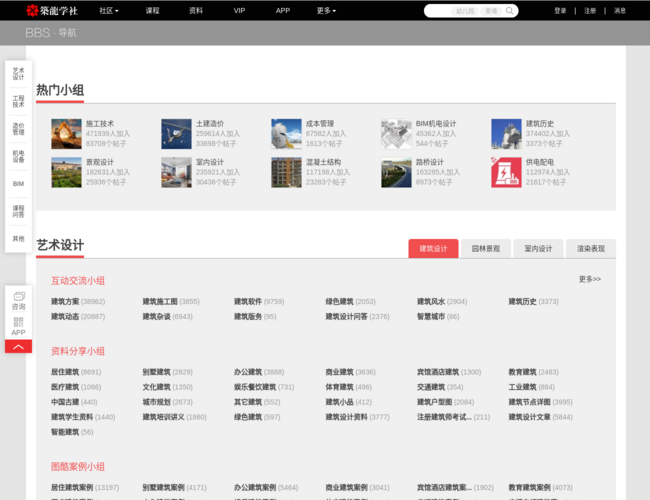Open the APP menu item in top bar
Image resolution: width=650 pixels, height=500 pixels.
pyautogui.click(x=283, y=11)
